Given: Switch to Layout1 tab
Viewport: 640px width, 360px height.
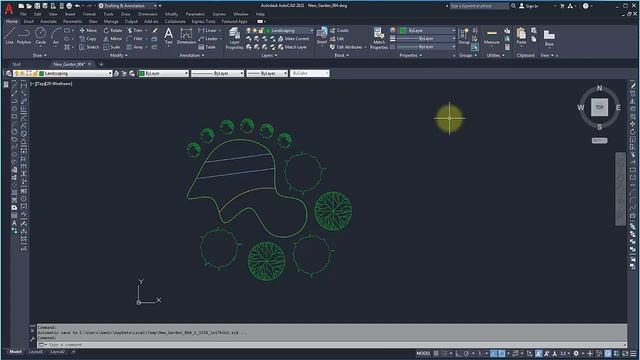Looking at the screenshot, I should 36,352.
